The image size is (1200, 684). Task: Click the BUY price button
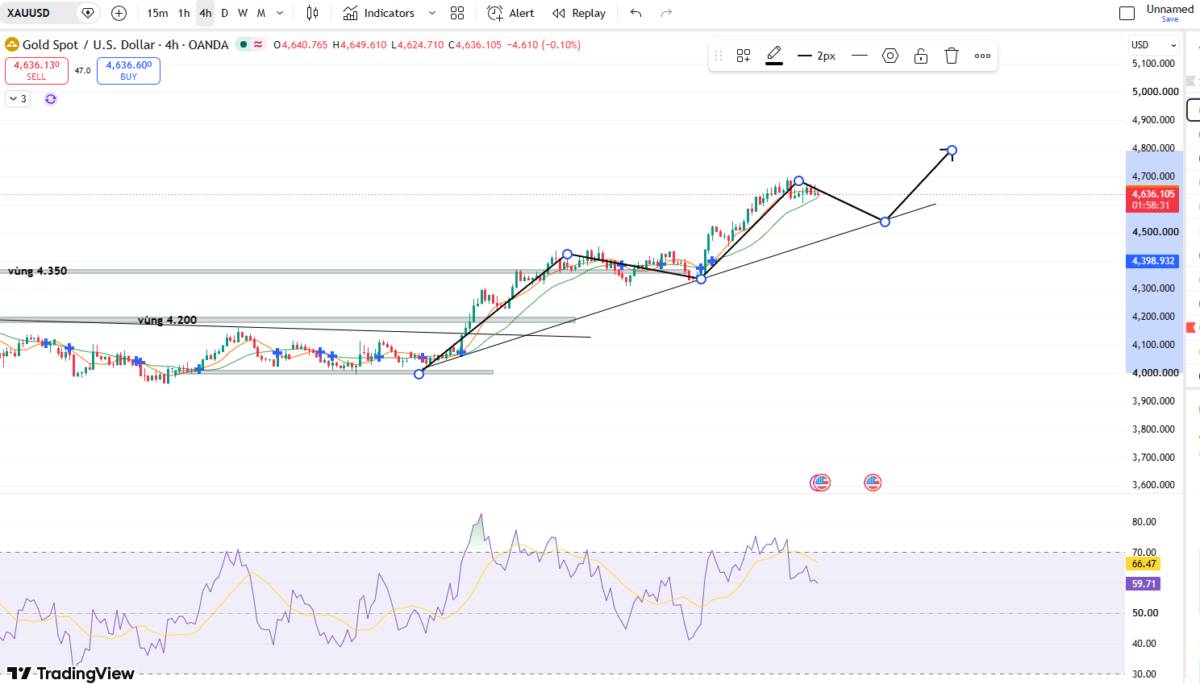128,70
